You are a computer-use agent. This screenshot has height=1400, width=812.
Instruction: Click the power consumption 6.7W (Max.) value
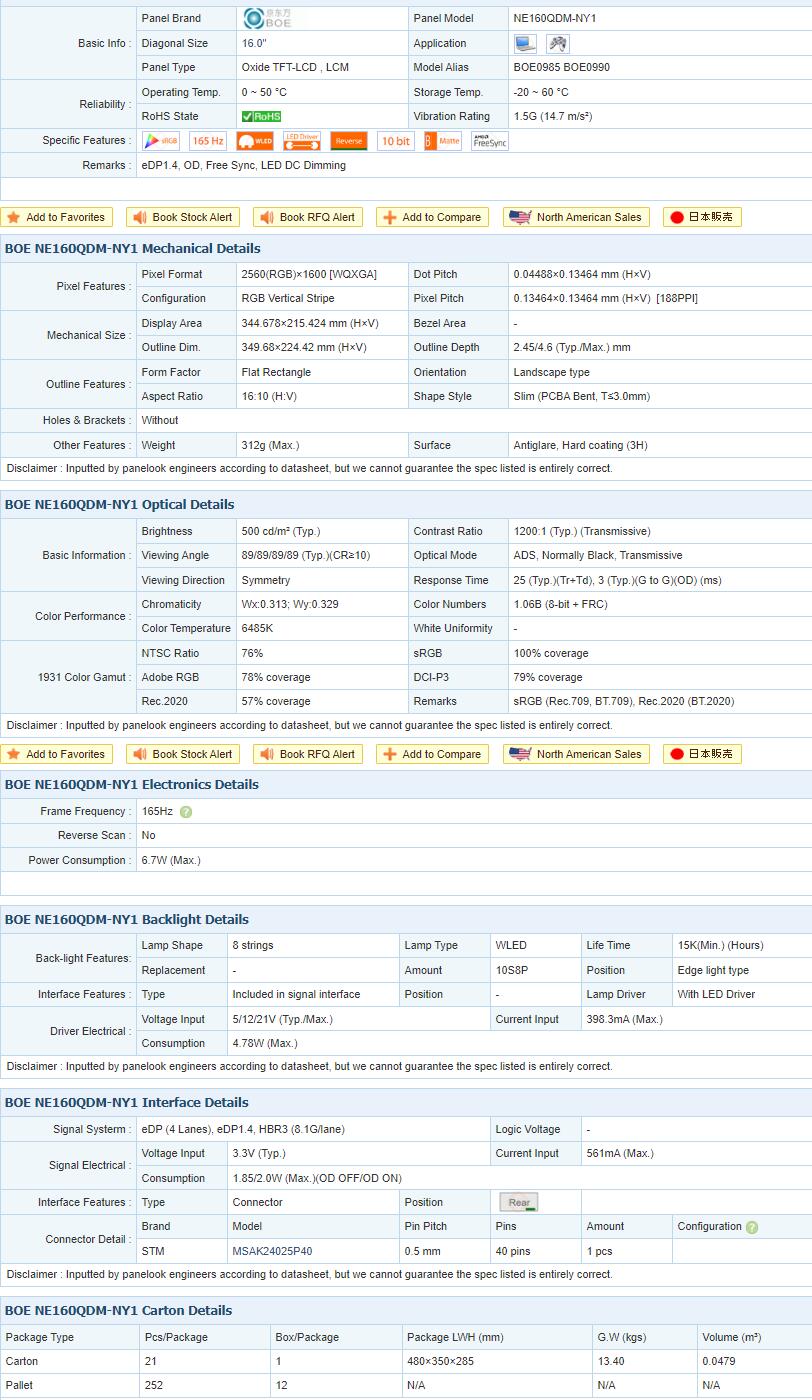coord(171,860)
